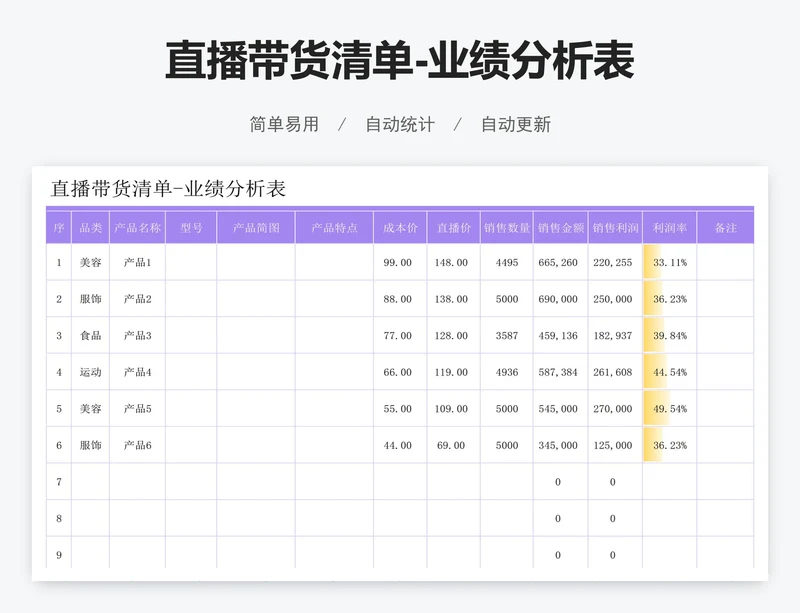The width and height of the screenshot is (800, 613).
Task: Select 食品 category cell
Action: click(90, 336)
